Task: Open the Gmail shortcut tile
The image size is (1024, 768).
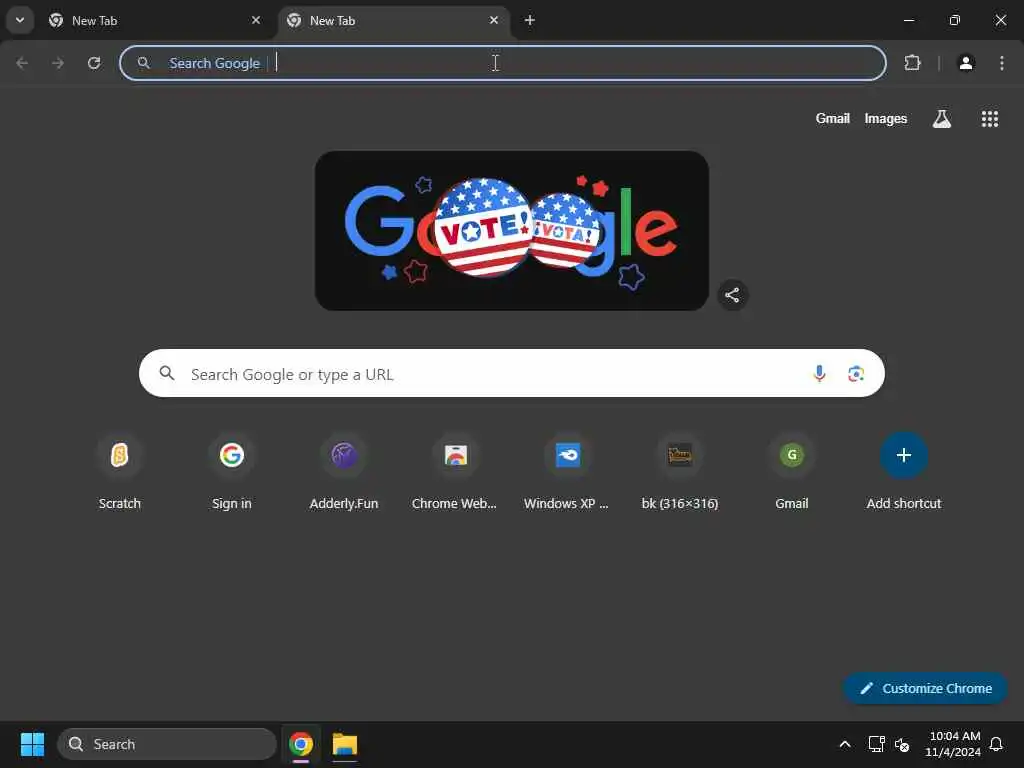Action: point(792,473)
